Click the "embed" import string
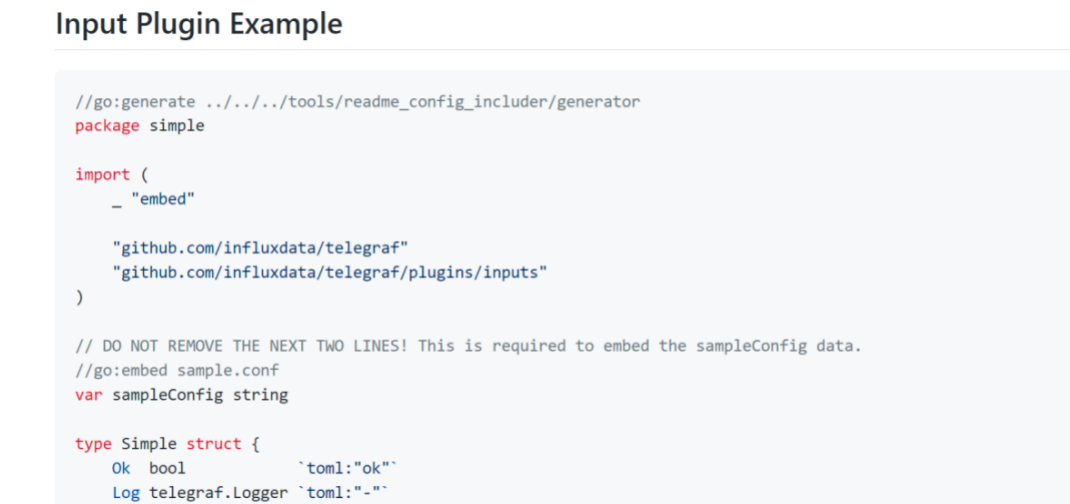The height and width of the screenshot is (504, 1070). [163, 200]
